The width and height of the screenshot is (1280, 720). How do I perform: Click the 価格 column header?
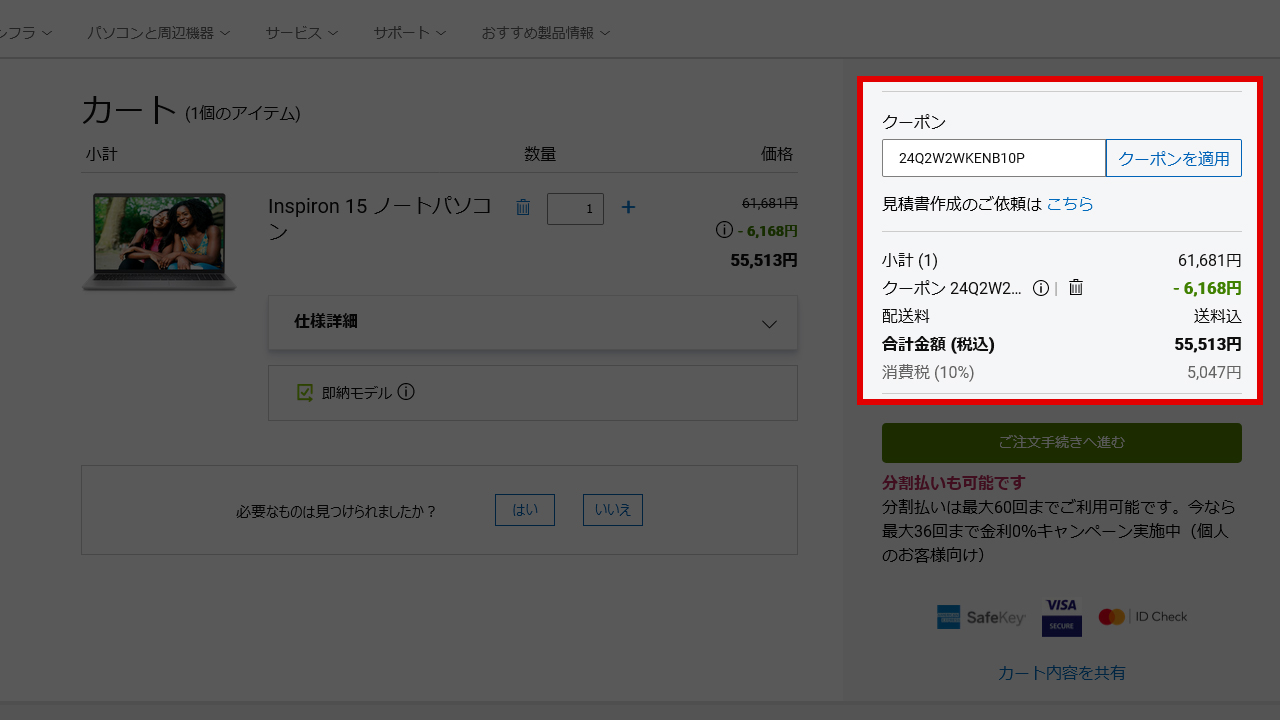(x=777, y=154)
